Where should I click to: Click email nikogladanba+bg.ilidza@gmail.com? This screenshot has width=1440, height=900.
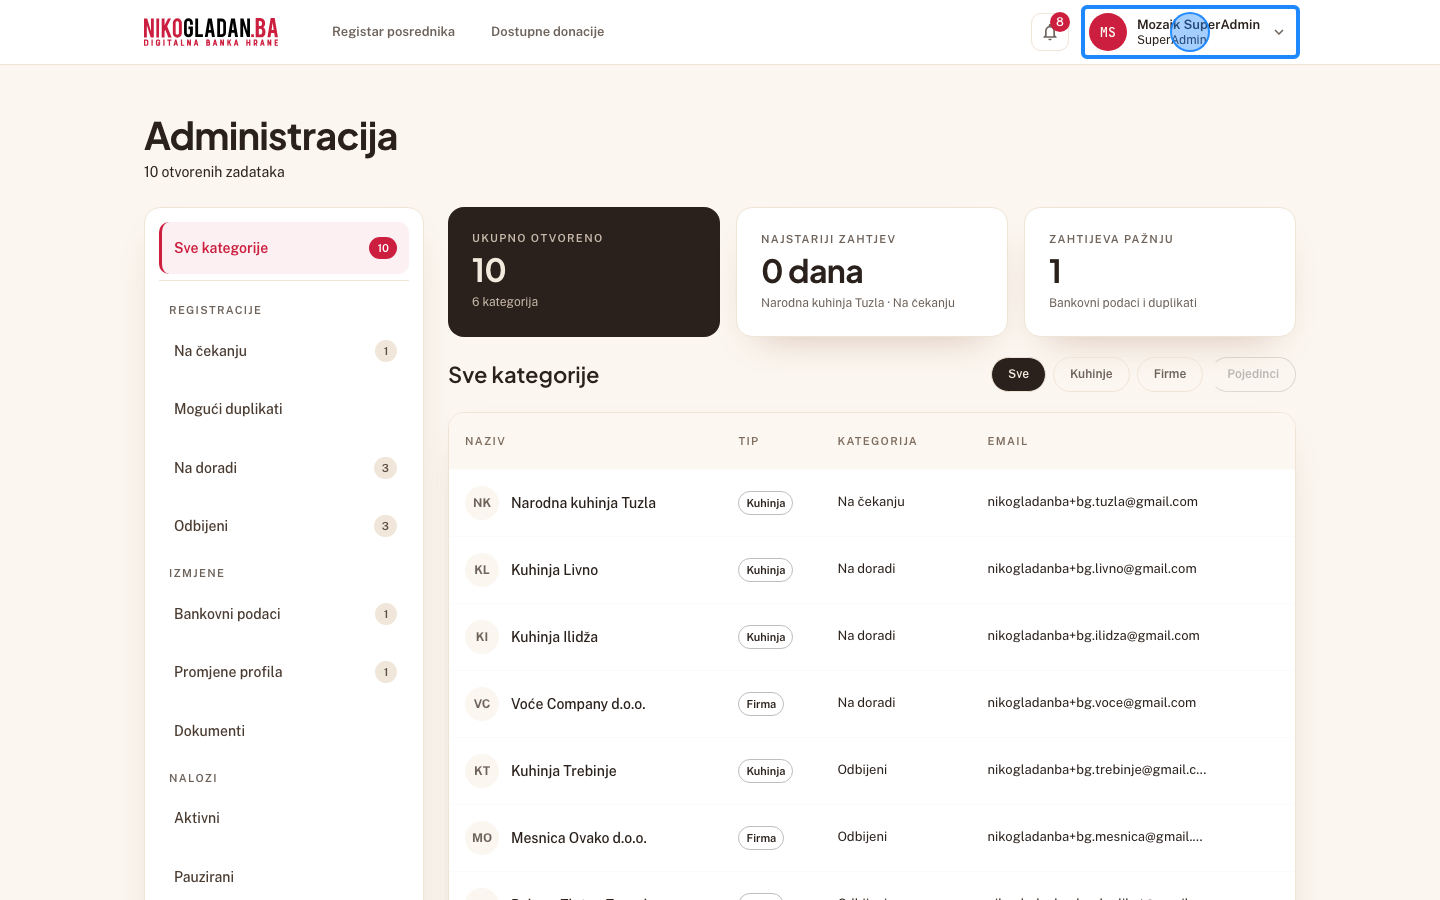click(1093, 636)
